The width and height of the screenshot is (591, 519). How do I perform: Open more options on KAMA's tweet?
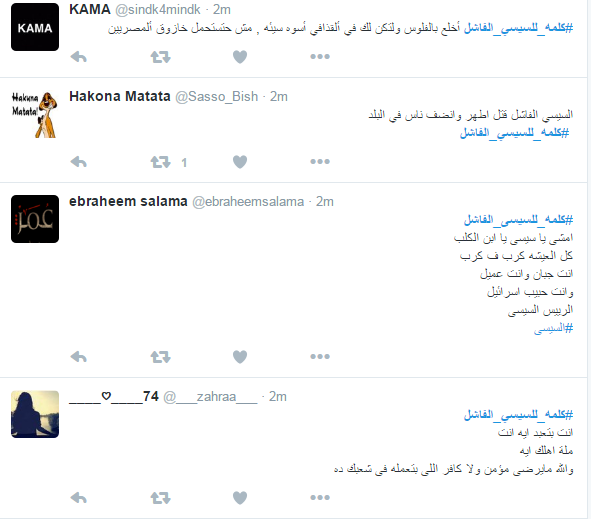click(320, 57)
